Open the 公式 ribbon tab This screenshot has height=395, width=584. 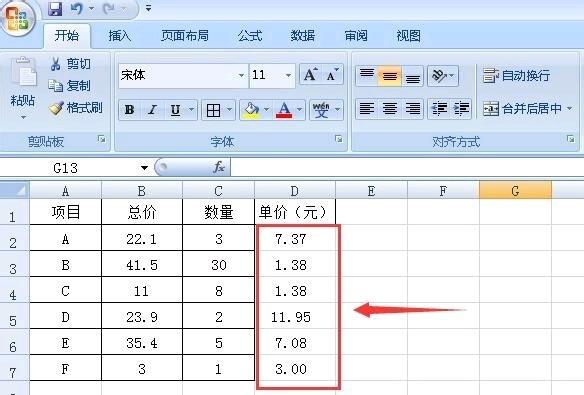click(x=250, y=36)
